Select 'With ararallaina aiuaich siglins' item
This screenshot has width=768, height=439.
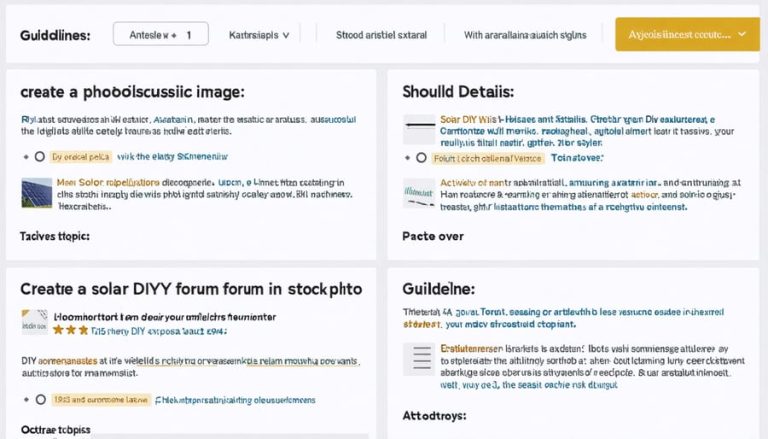pyautogui.click(x=525, y=35)
